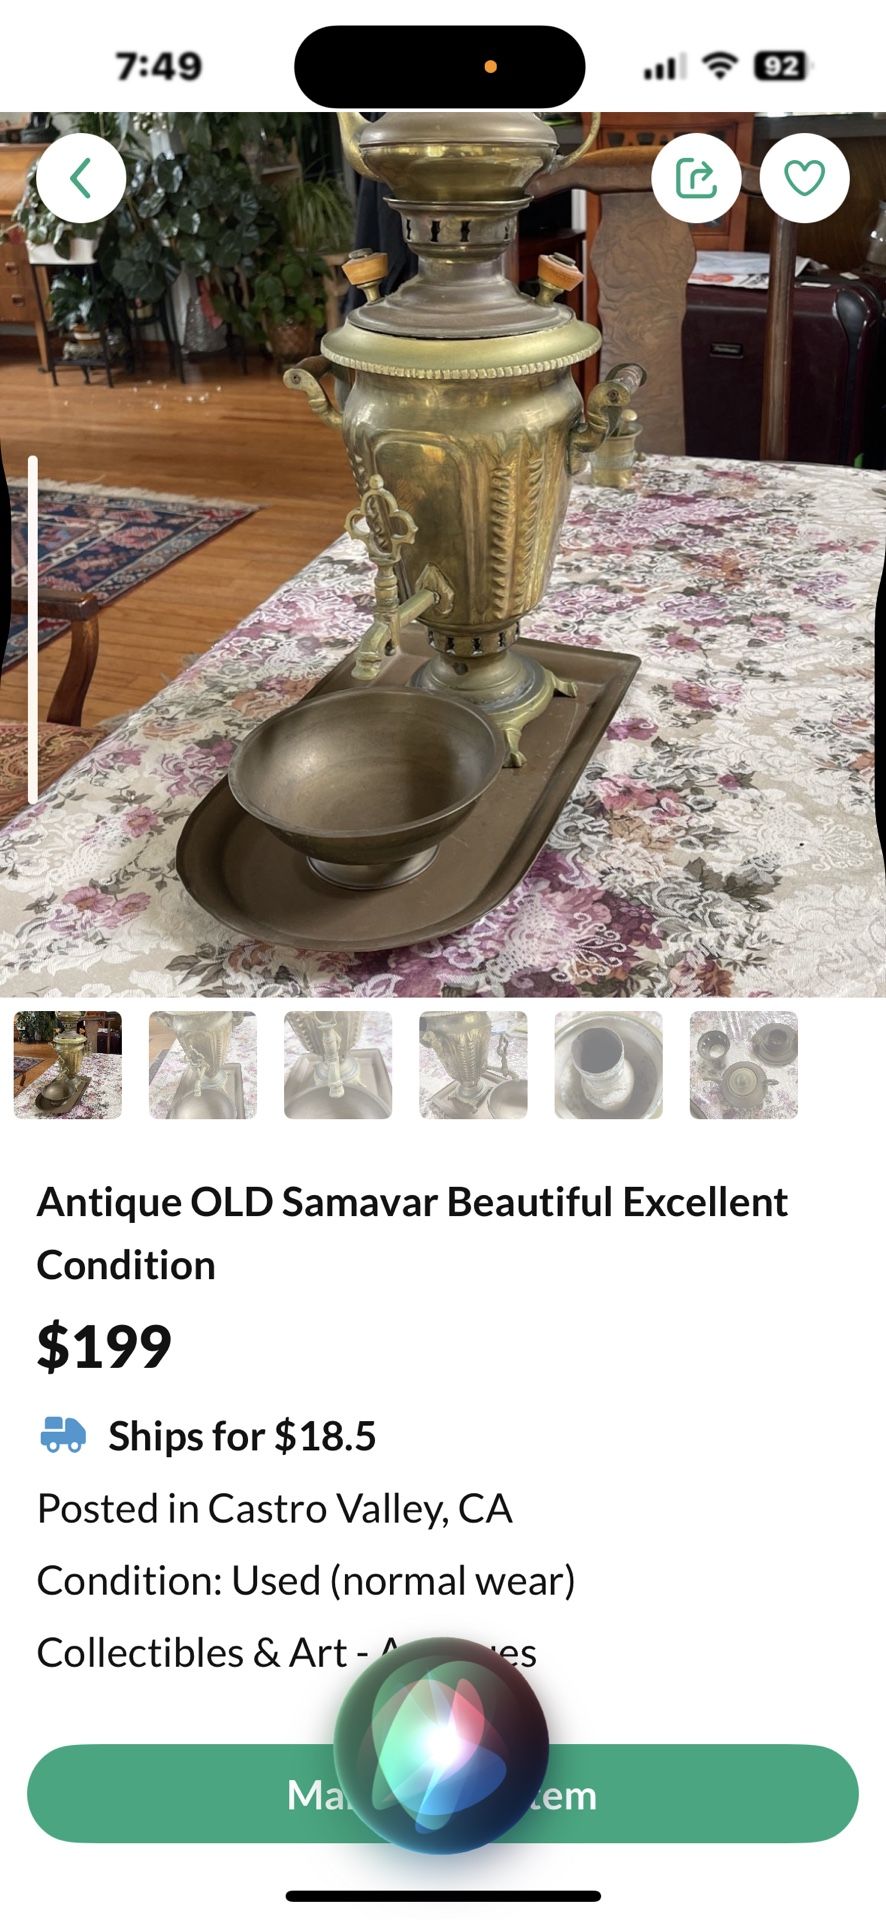The image size is (886, 1920).
Task: Select the third photo thumbnail
Action: coord(338,1065)
